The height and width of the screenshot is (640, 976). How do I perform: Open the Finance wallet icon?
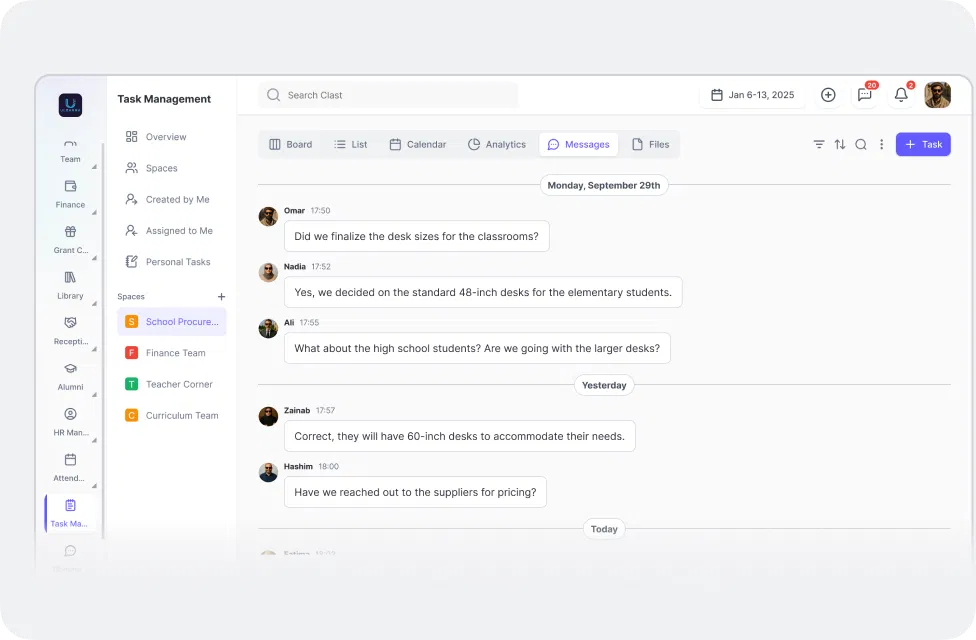(x=70, y=186)
